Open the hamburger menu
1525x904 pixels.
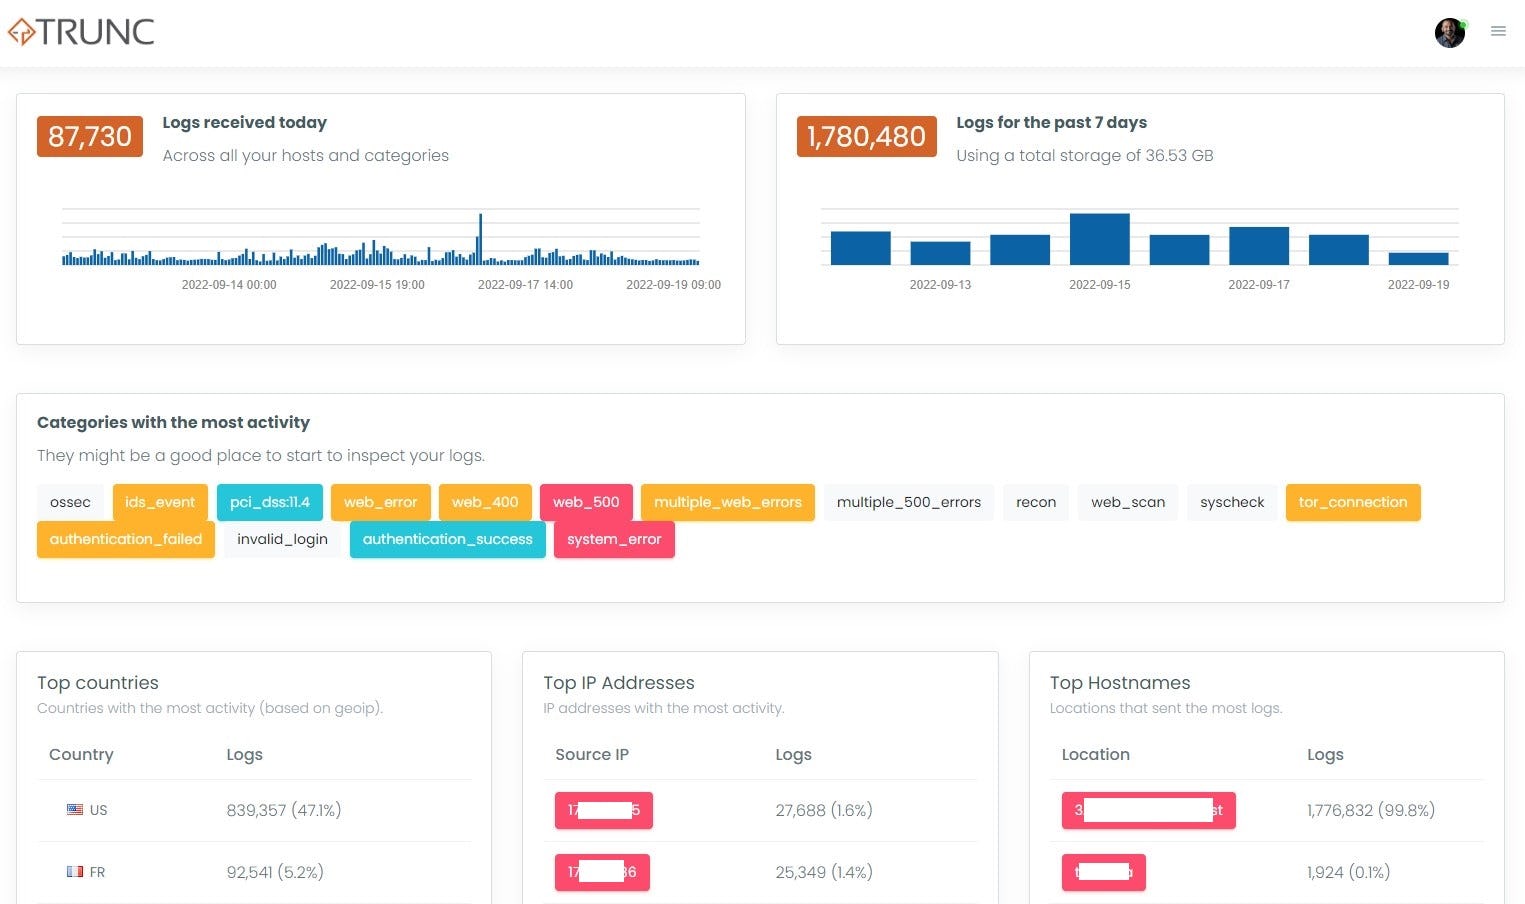point(1498,31)
